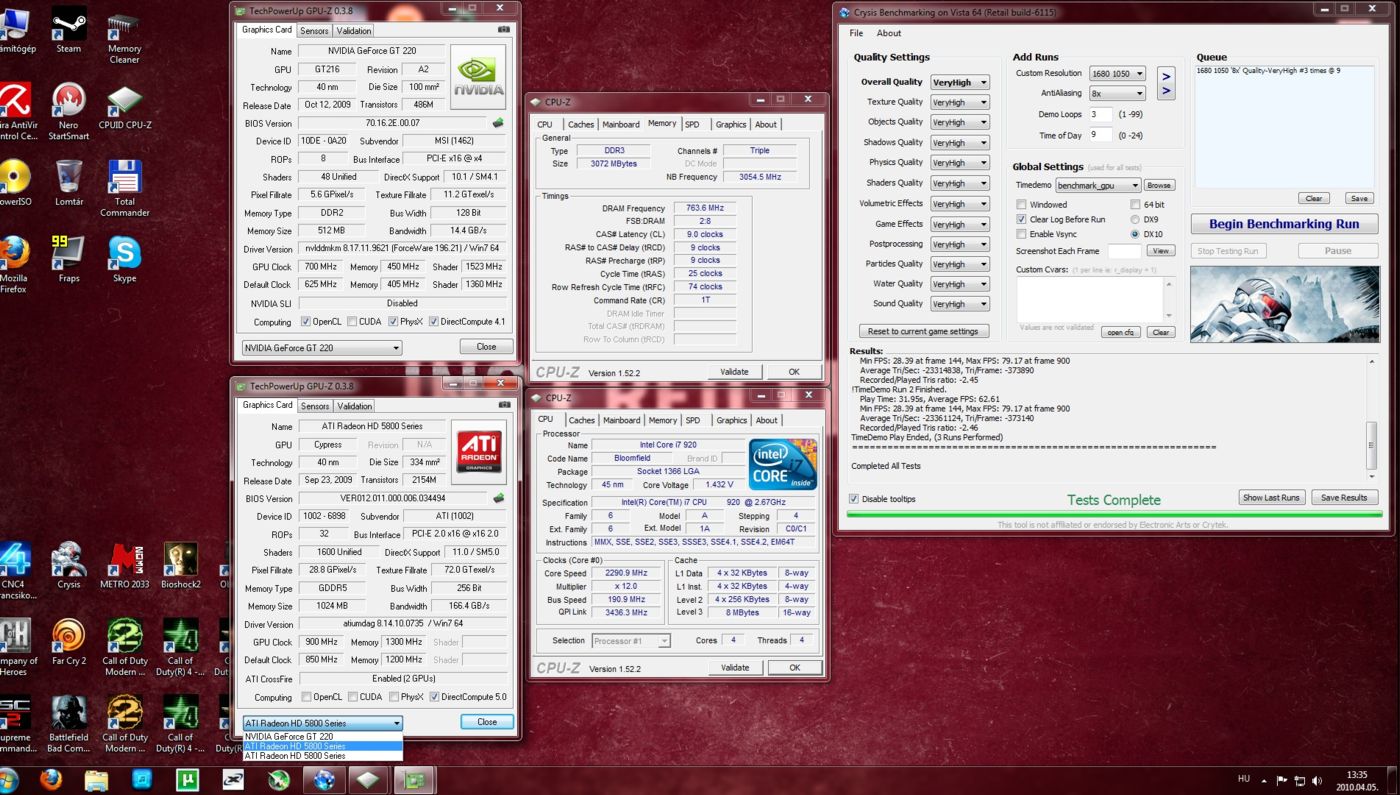Click the Intel Core i7 logo in CPU-Z

point(782,464)
